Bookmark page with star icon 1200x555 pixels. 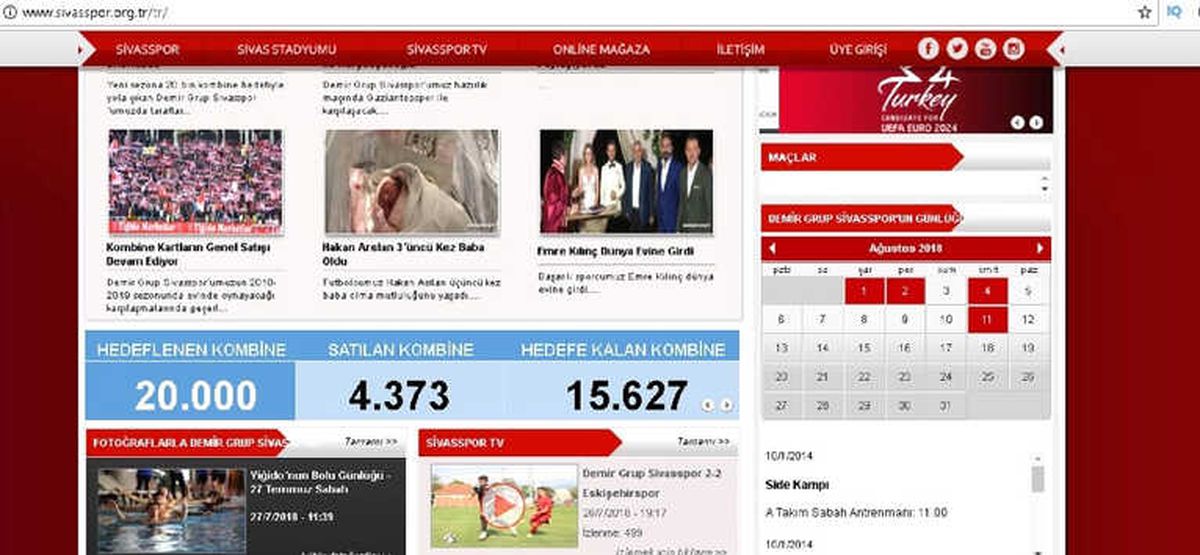(x=1145, y=12)
